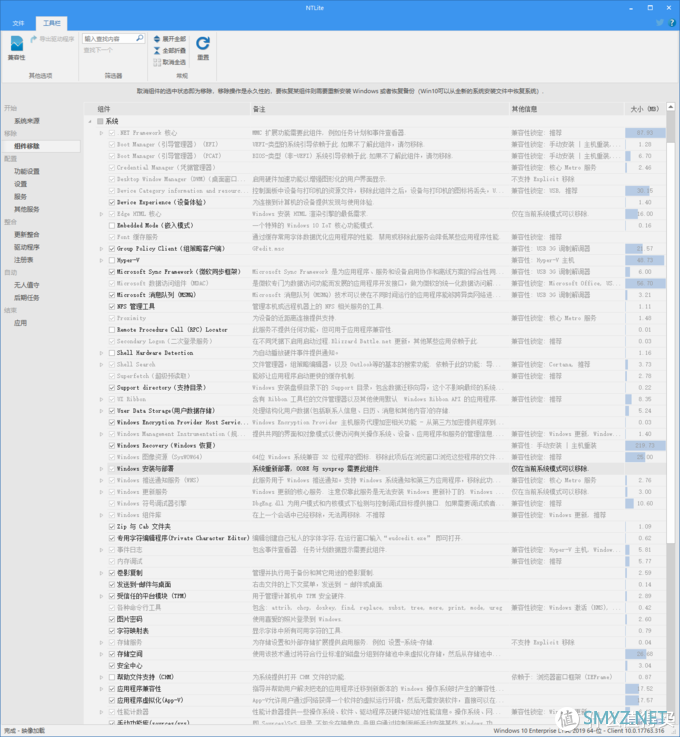Screen dimensions: 680x737
Task: Expand User Data Storage node
Action: (101, 411)
